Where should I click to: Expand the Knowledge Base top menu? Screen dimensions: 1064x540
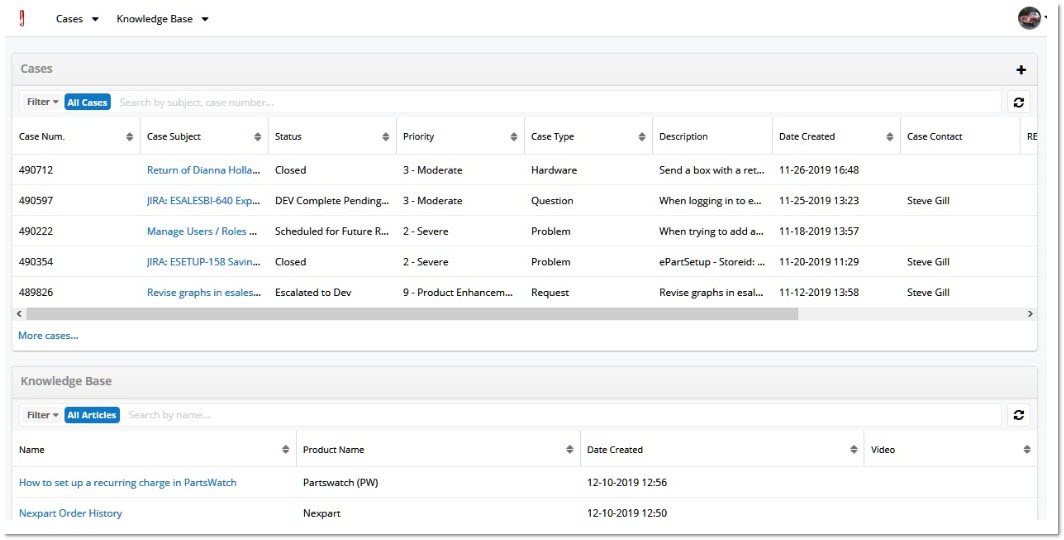162,19
